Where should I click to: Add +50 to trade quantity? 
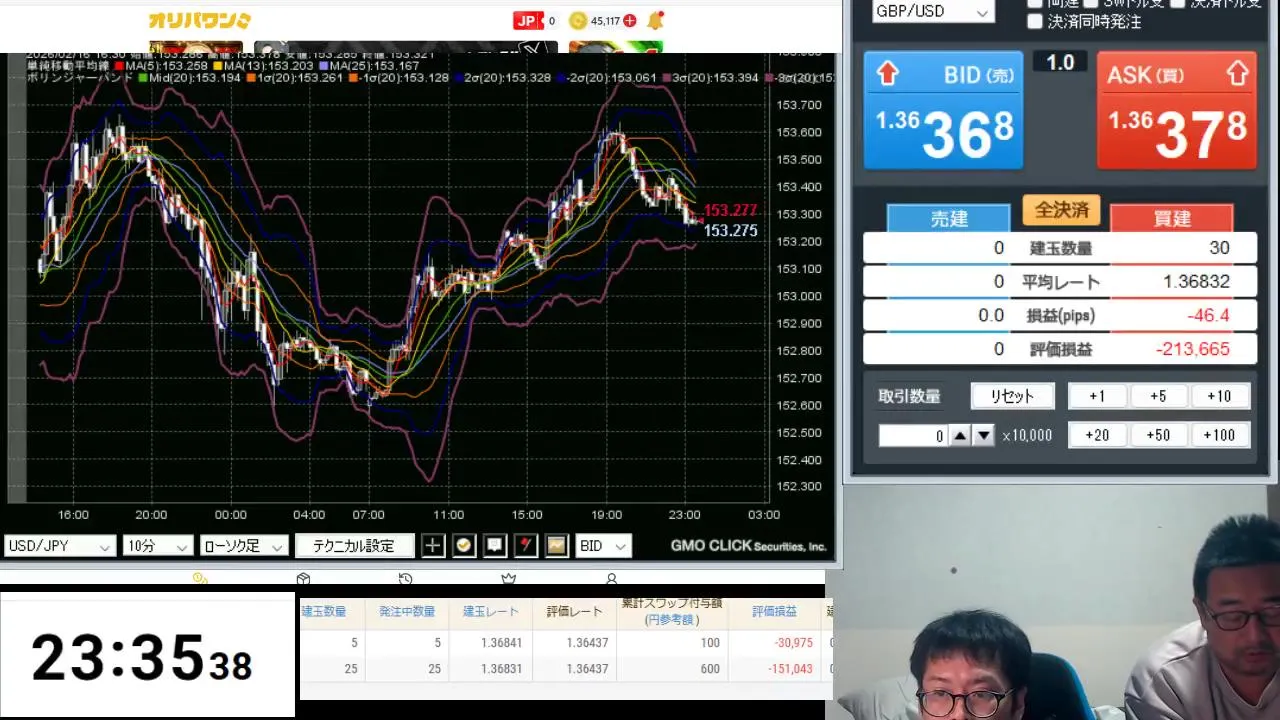coord(1158,435)
